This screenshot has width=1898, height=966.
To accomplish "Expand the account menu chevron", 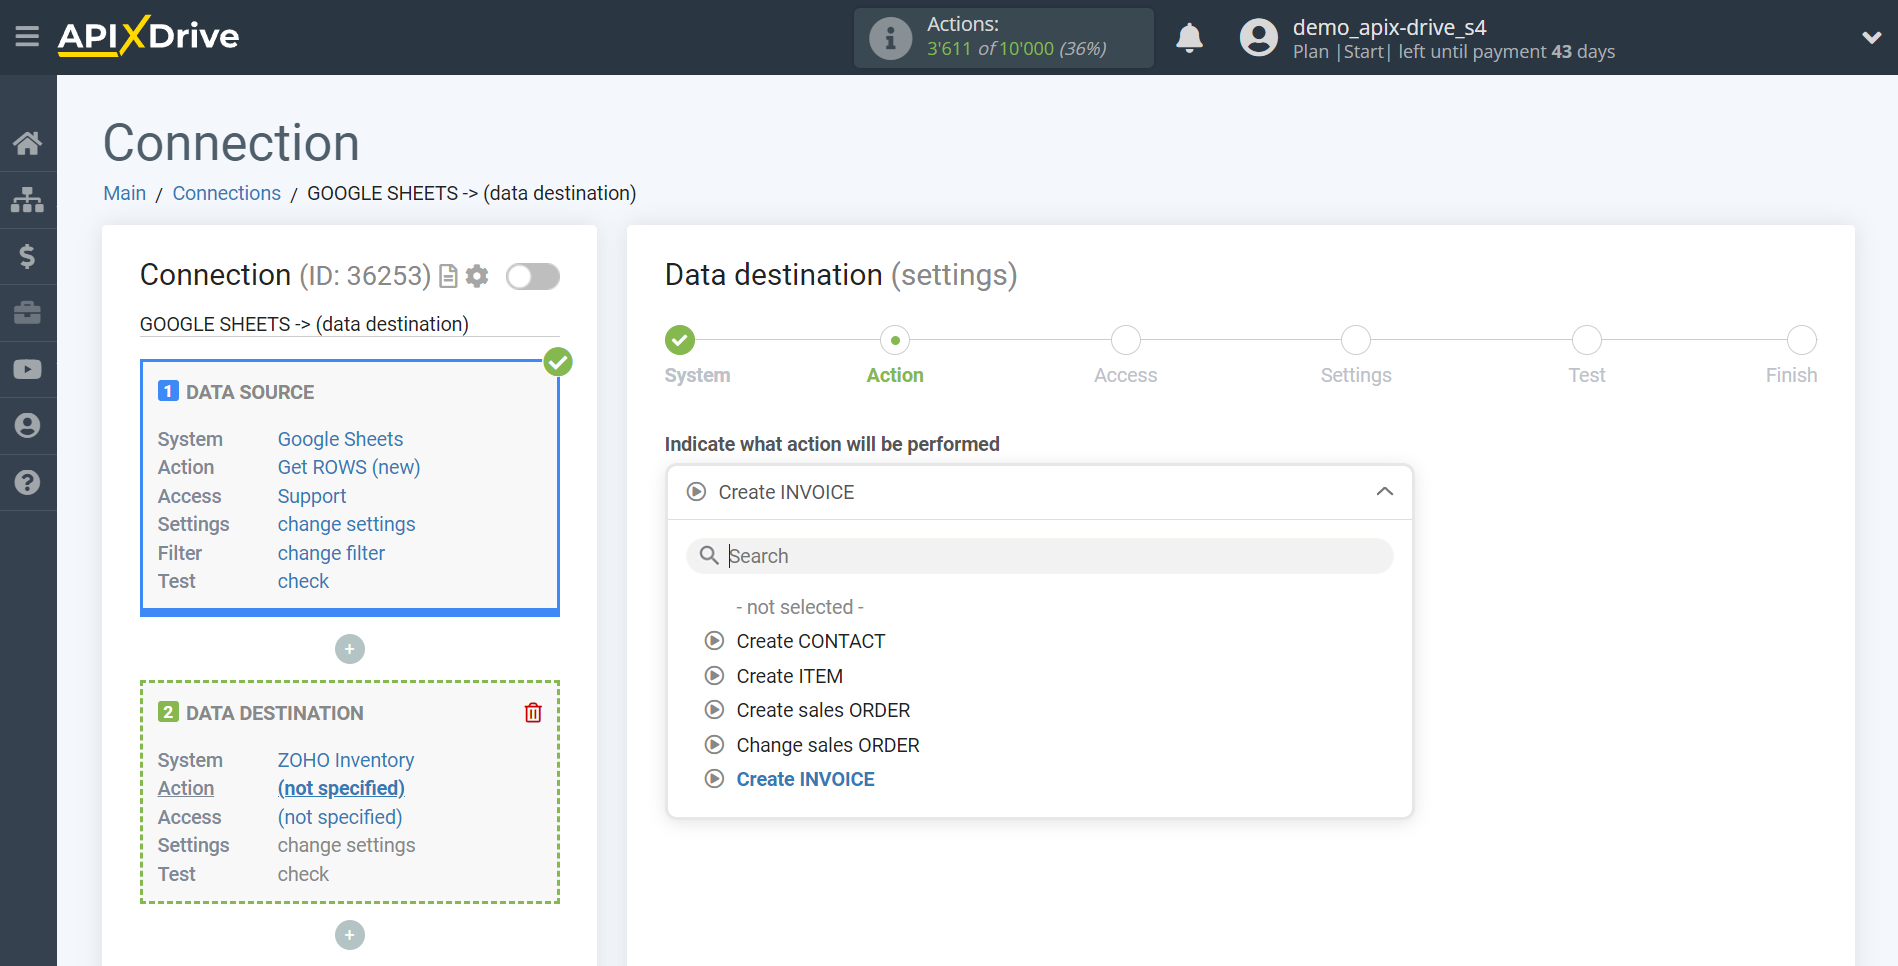I will coord(1871,38).
